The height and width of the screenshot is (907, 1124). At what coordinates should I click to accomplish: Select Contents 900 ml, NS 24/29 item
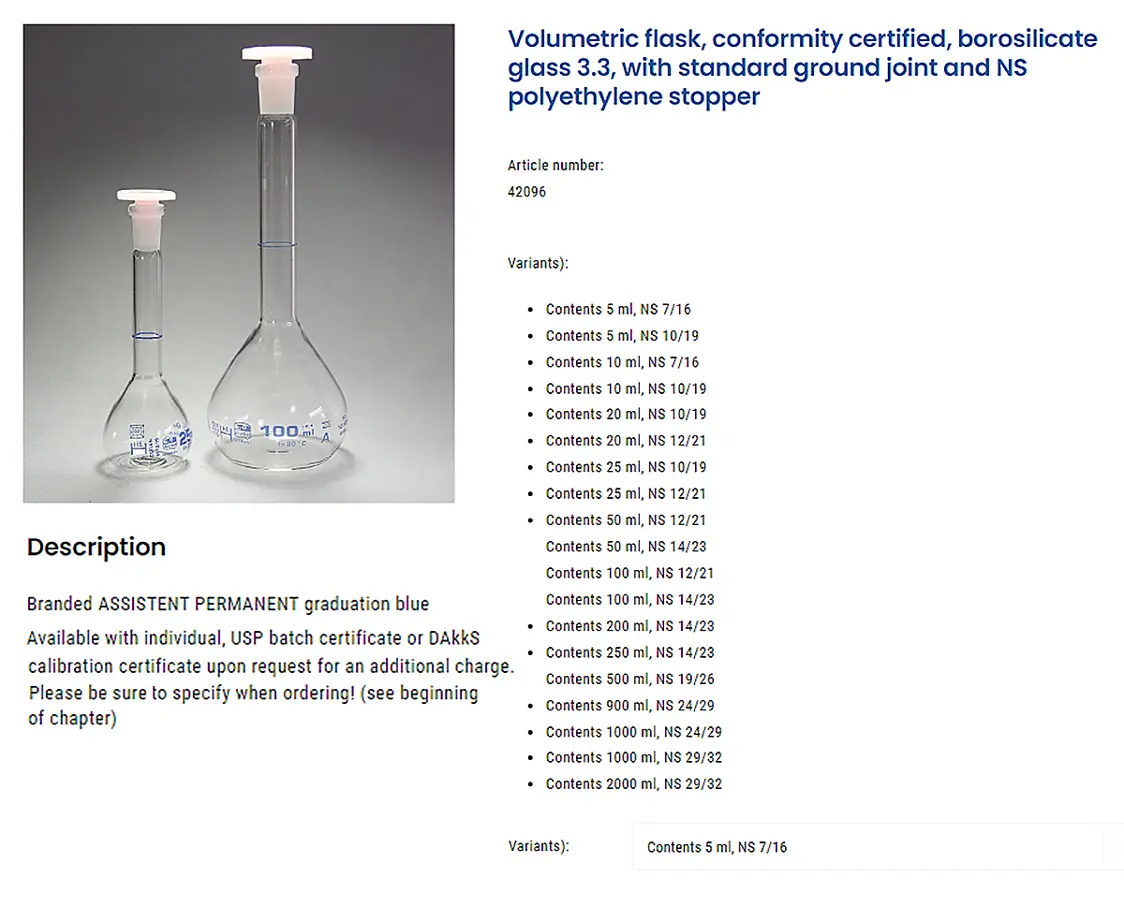click(629, 706)
